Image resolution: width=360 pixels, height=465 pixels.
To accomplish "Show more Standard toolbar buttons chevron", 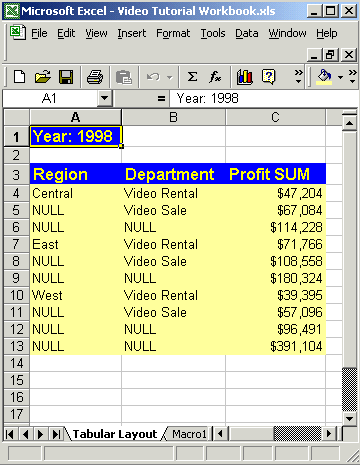I will click(x=298, y=77).
